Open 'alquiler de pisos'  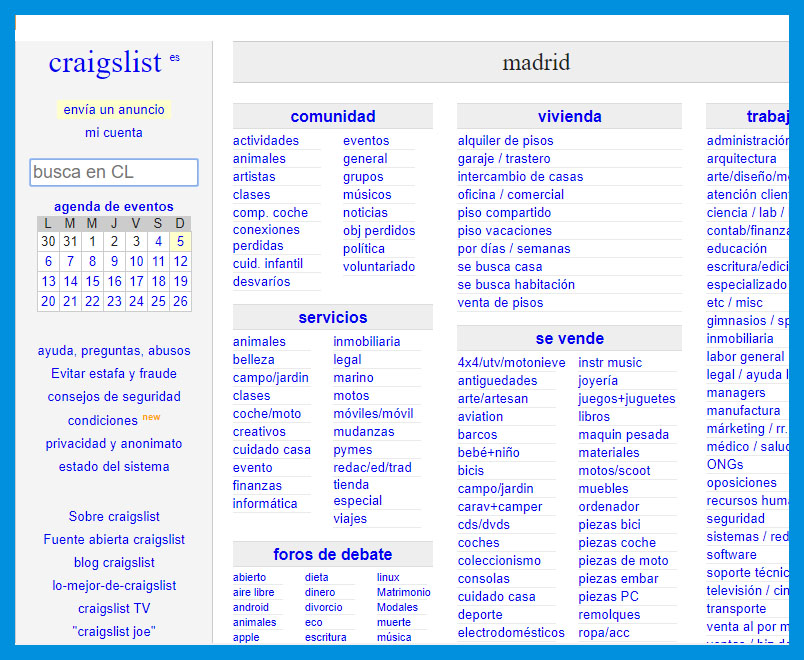coord(506,141)
